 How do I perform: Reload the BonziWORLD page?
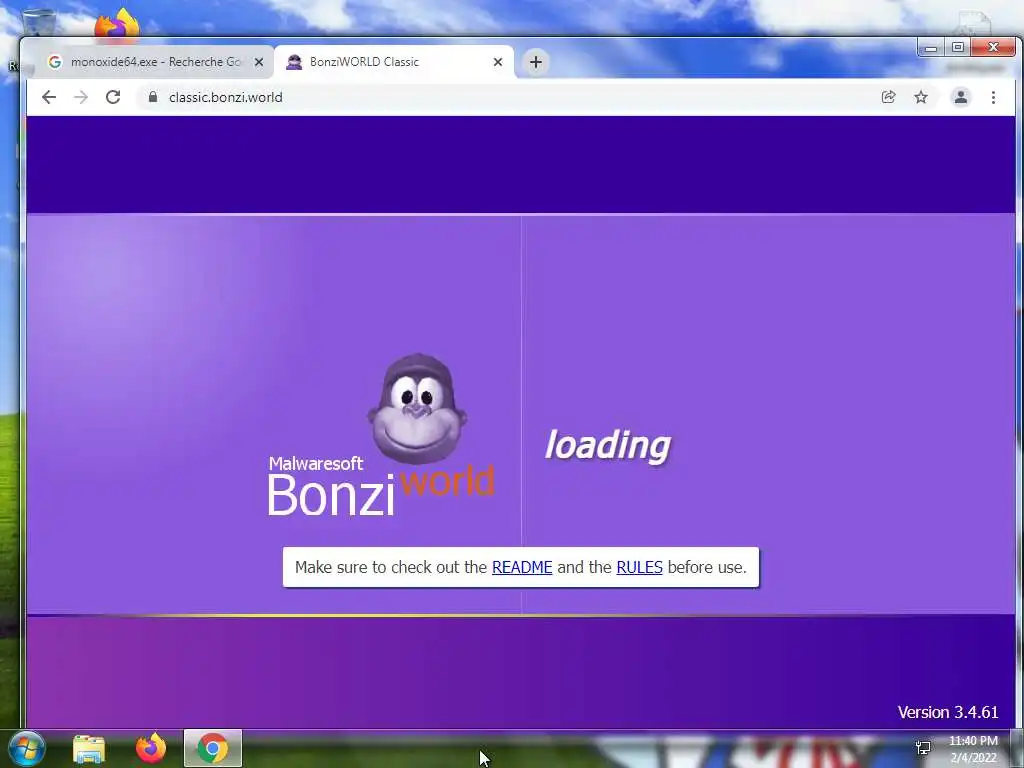(x=113, y=97)
